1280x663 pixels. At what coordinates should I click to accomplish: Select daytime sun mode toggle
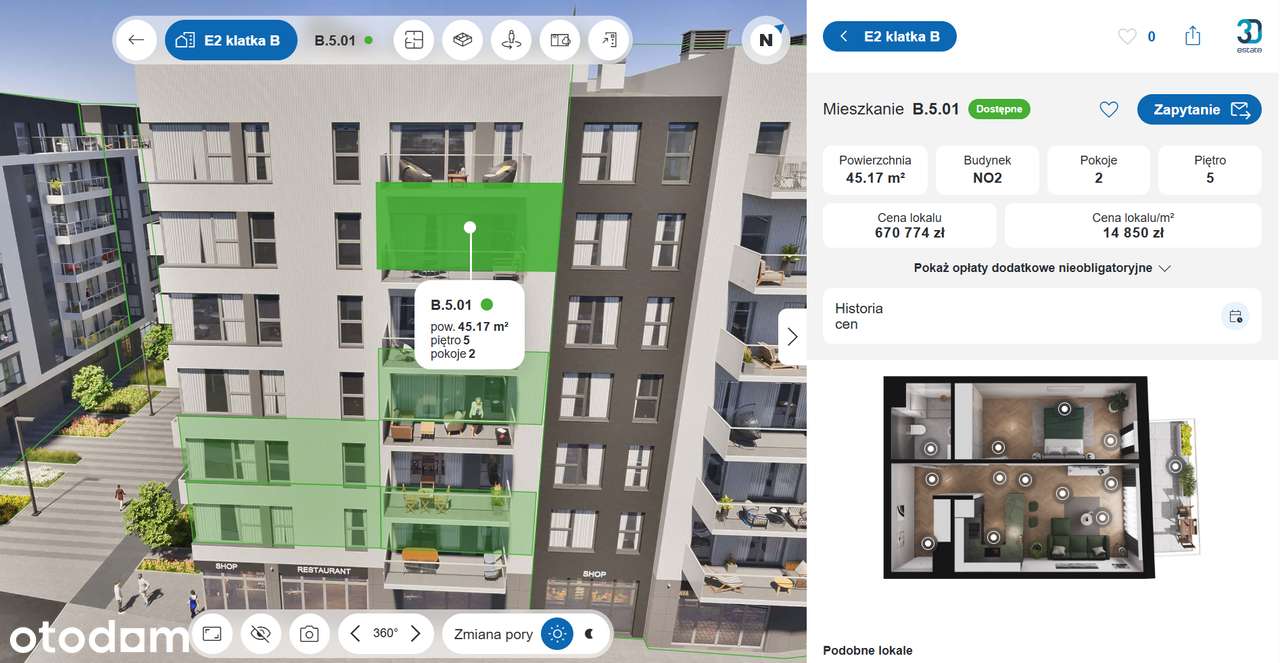point(557,633)
